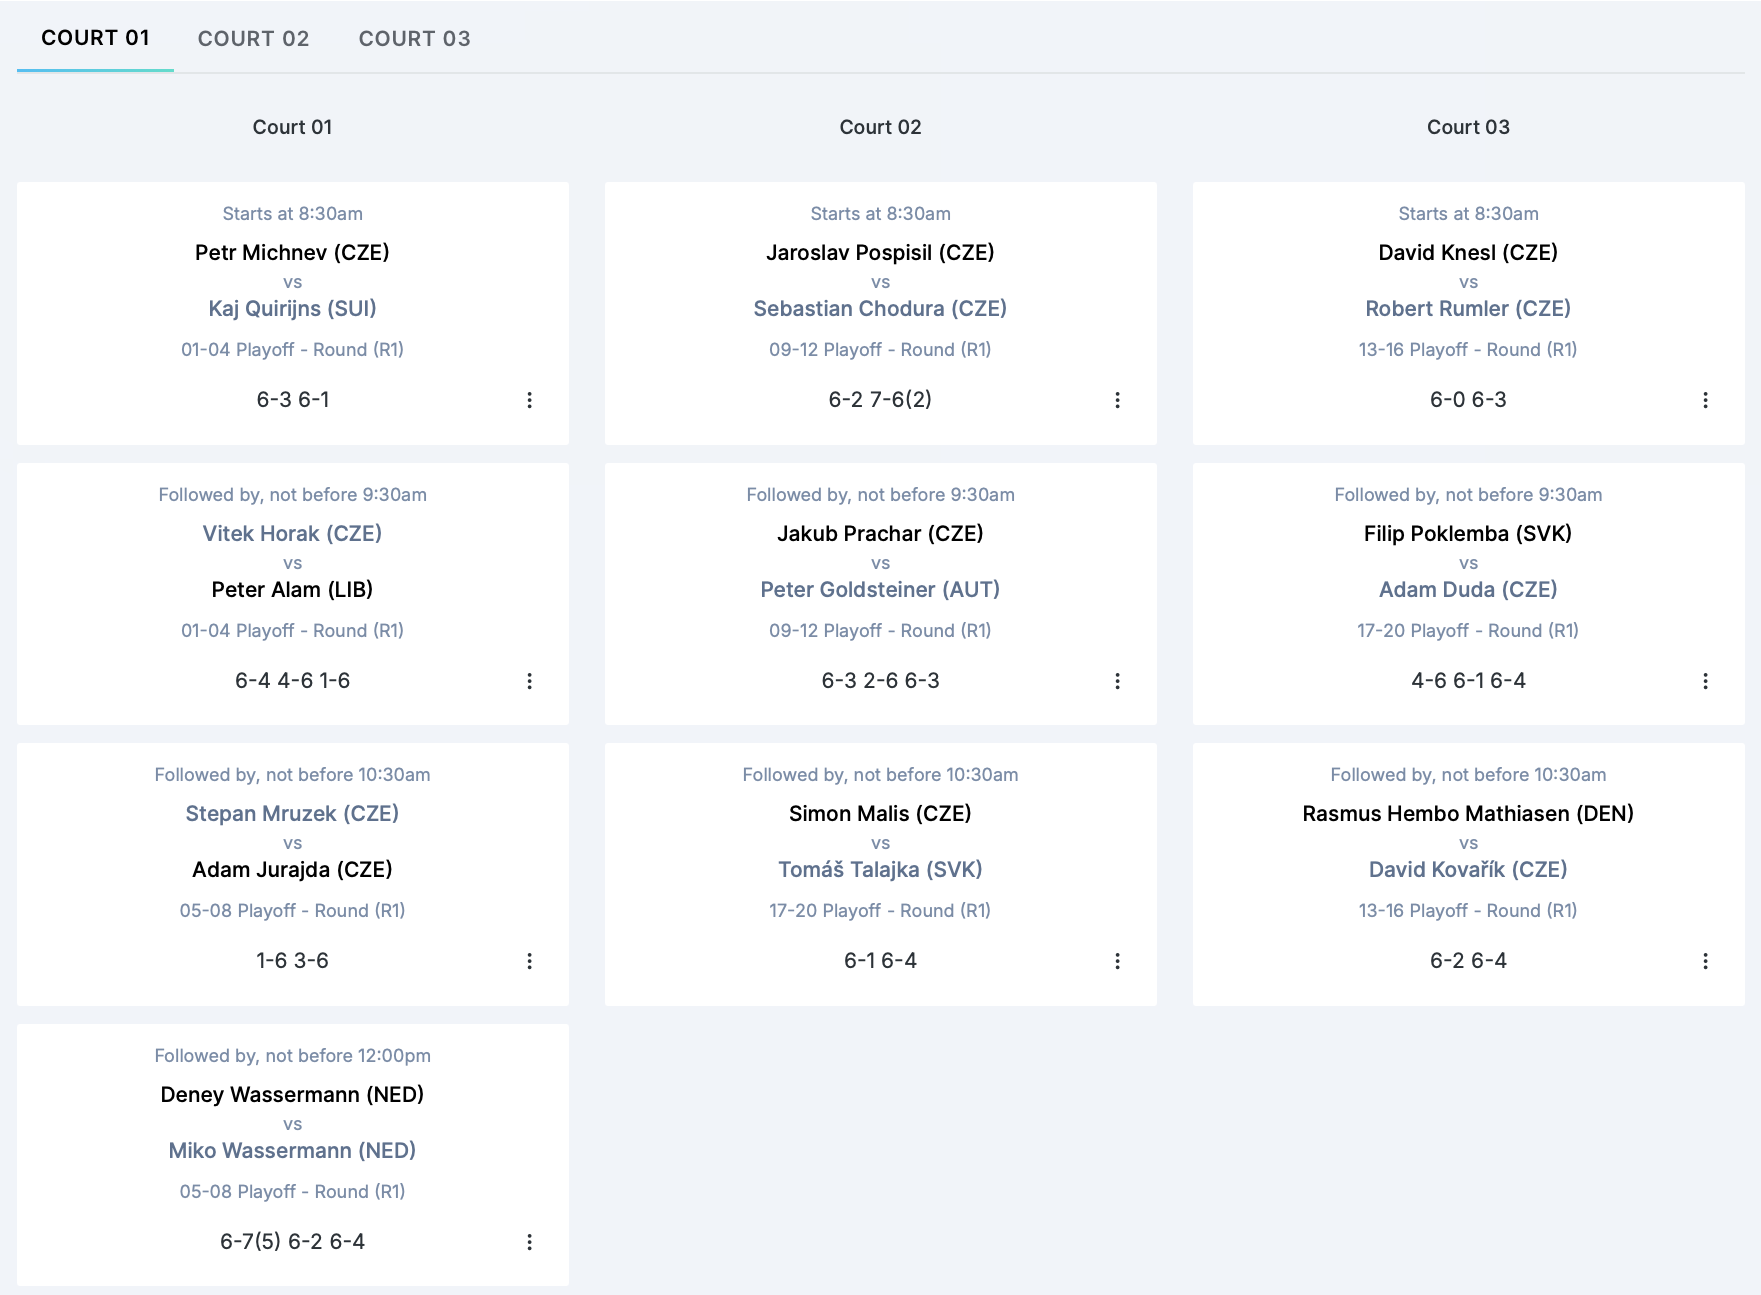Click the 6-3 6-1 score of first match
1761x1295 pixels.
point(292,400)
